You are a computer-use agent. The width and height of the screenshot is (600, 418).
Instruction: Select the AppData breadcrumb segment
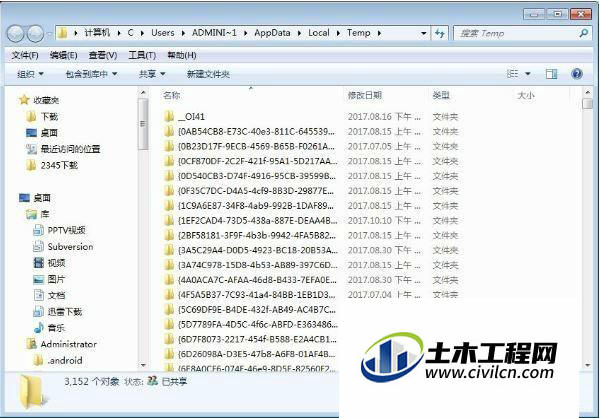[272, 33]
